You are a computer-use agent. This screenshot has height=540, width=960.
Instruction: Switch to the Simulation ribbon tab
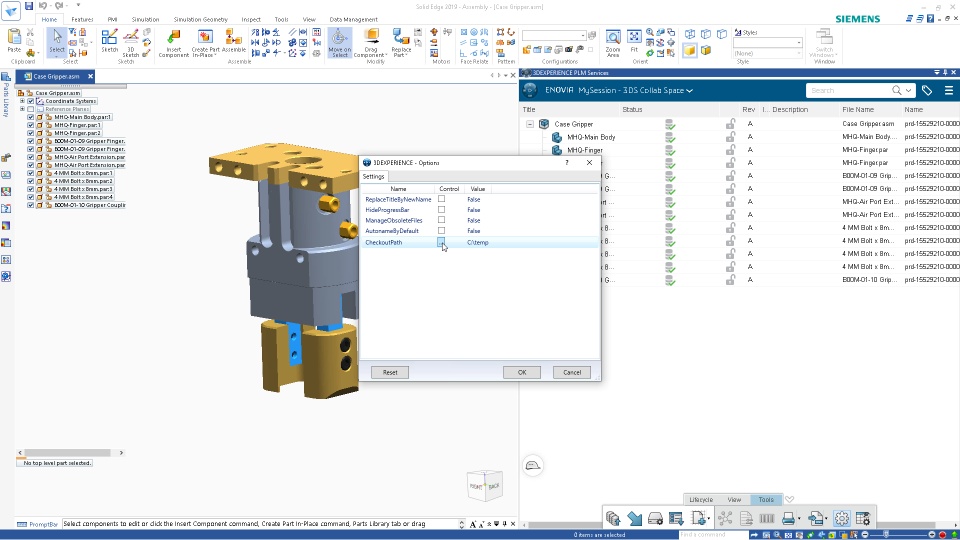tap(145, 20)
